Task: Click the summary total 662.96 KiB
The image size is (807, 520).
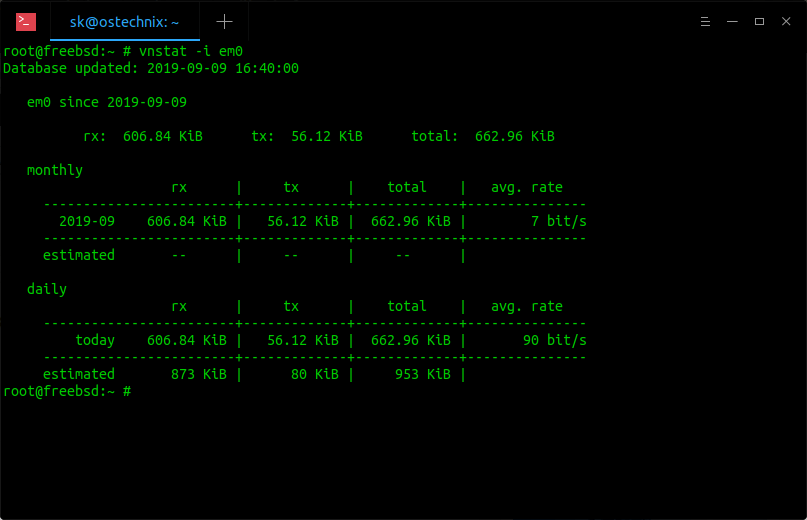Action: pos(515,136)
